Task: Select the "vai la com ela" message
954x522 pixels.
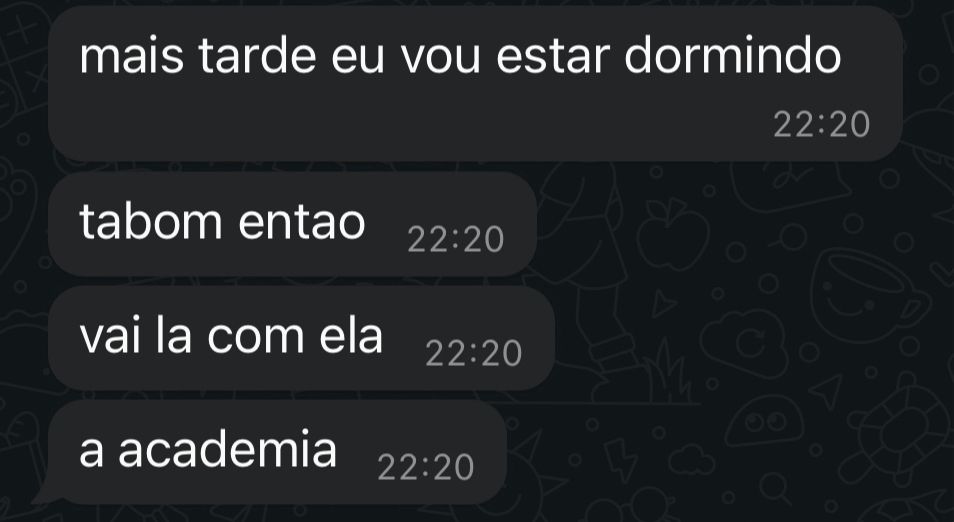Action: click(x=301, y=338)
